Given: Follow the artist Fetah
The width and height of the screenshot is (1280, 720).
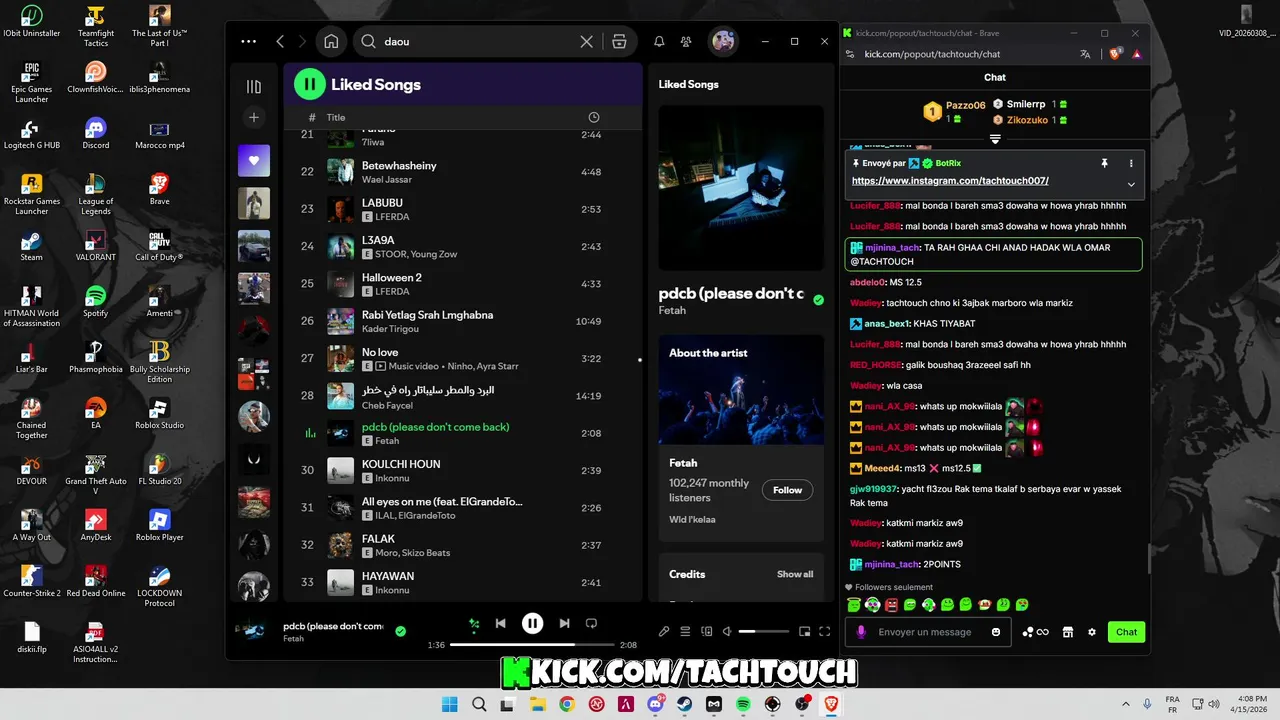Looking at the screenshot, I should pos(787,490).
